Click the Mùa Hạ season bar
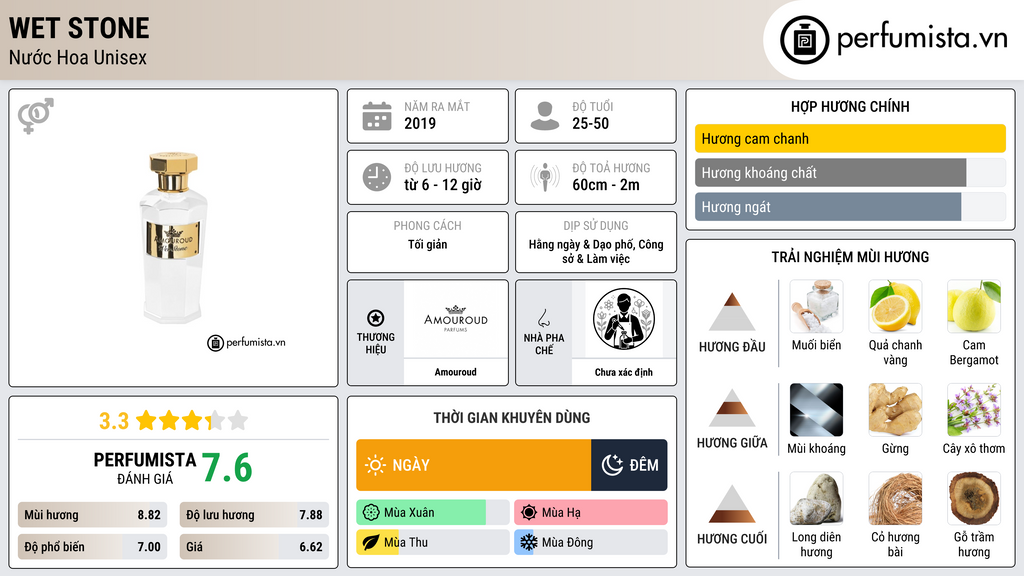This screenshot has width=1024, height=576. pos(590,512)
